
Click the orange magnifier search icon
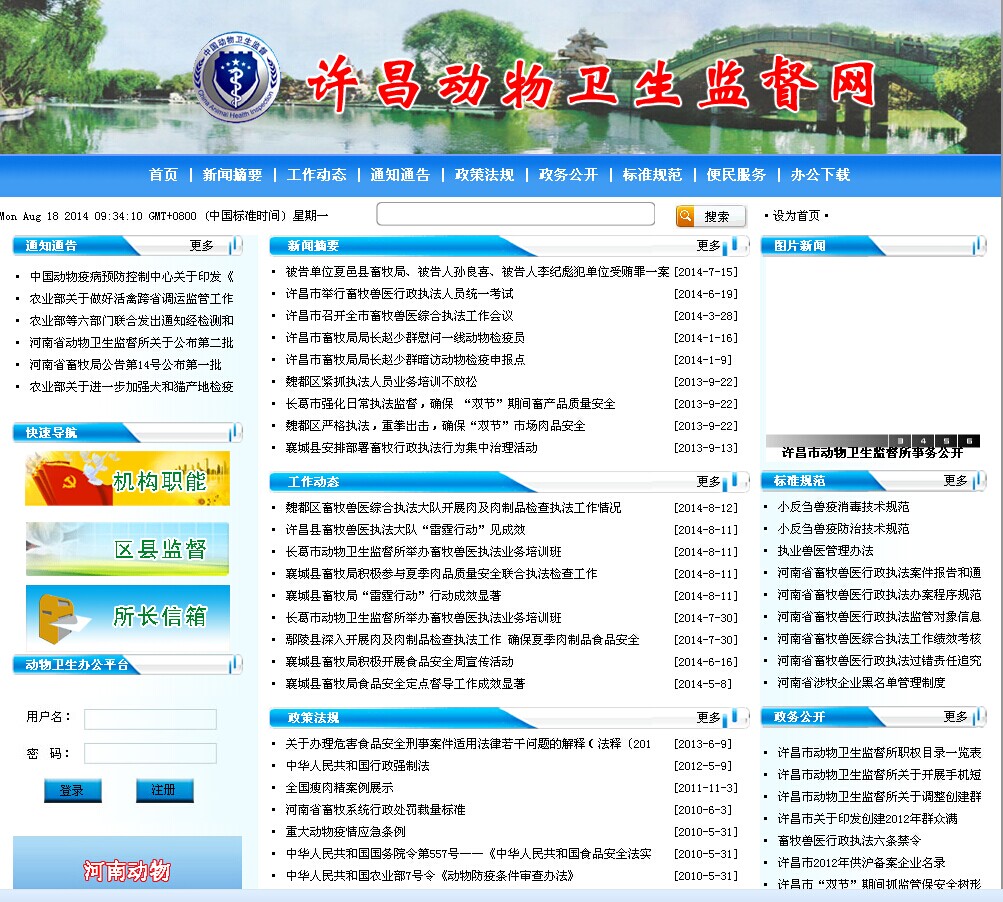tap(685, 216)
